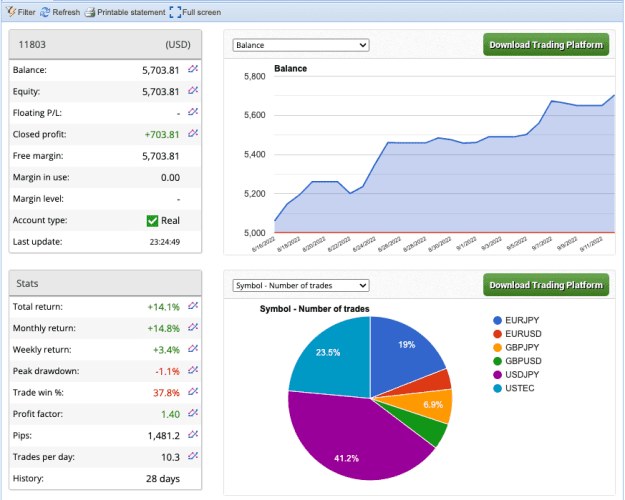The width and height of the screenshot is (625, 500).
Task: Click trades per day value 10.3
Action: 171,457
